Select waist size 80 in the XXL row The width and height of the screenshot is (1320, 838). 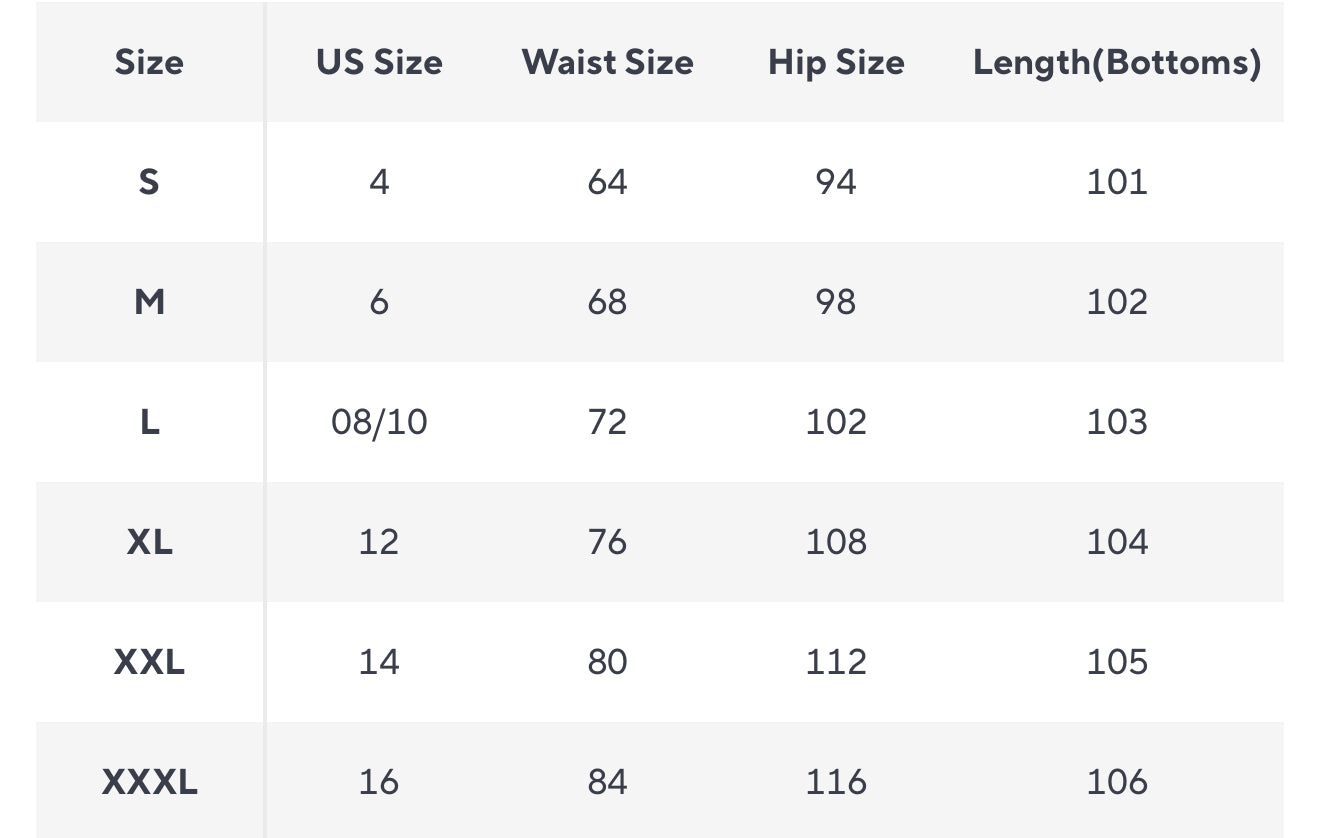pos(607,662)
